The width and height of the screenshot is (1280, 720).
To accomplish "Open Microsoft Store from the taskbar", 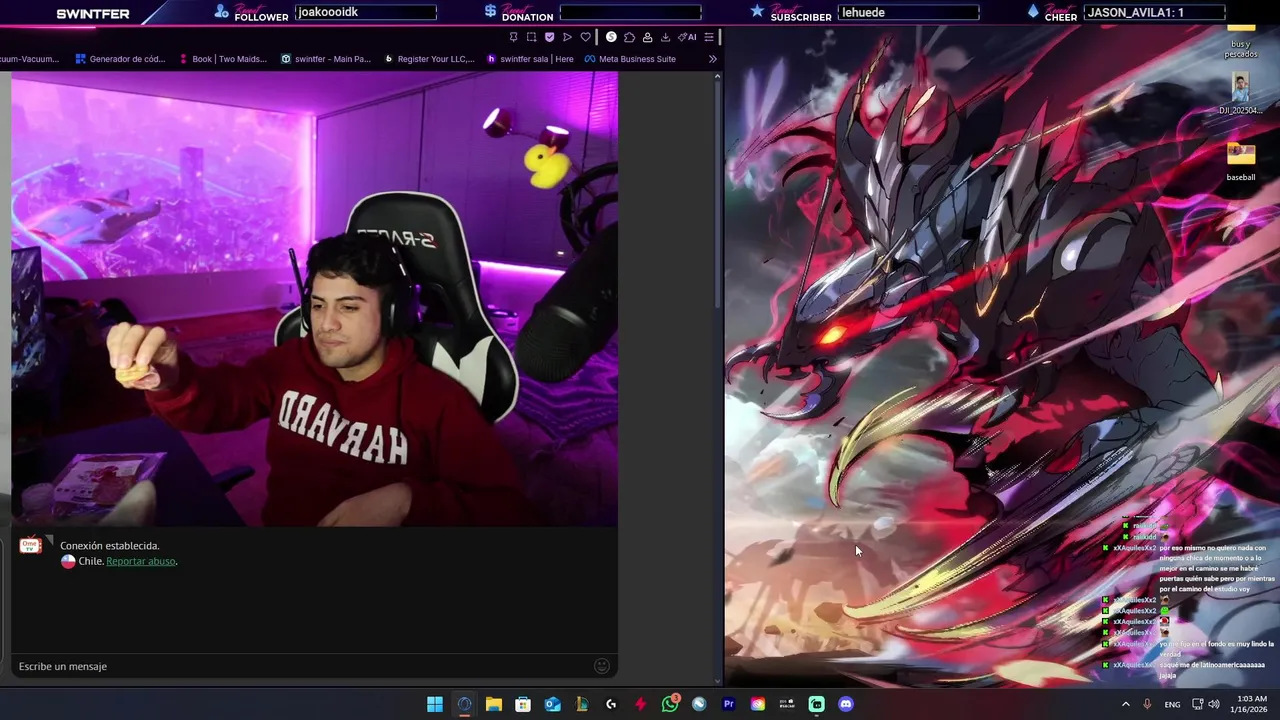I will [x=523, y=704].
